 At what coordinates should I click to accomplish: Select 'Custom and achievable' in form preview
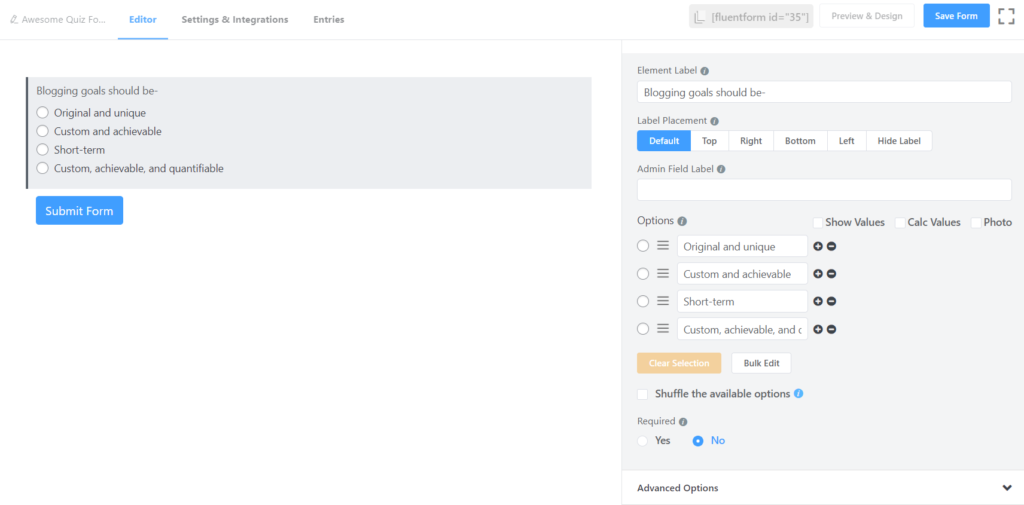point(42,131)
